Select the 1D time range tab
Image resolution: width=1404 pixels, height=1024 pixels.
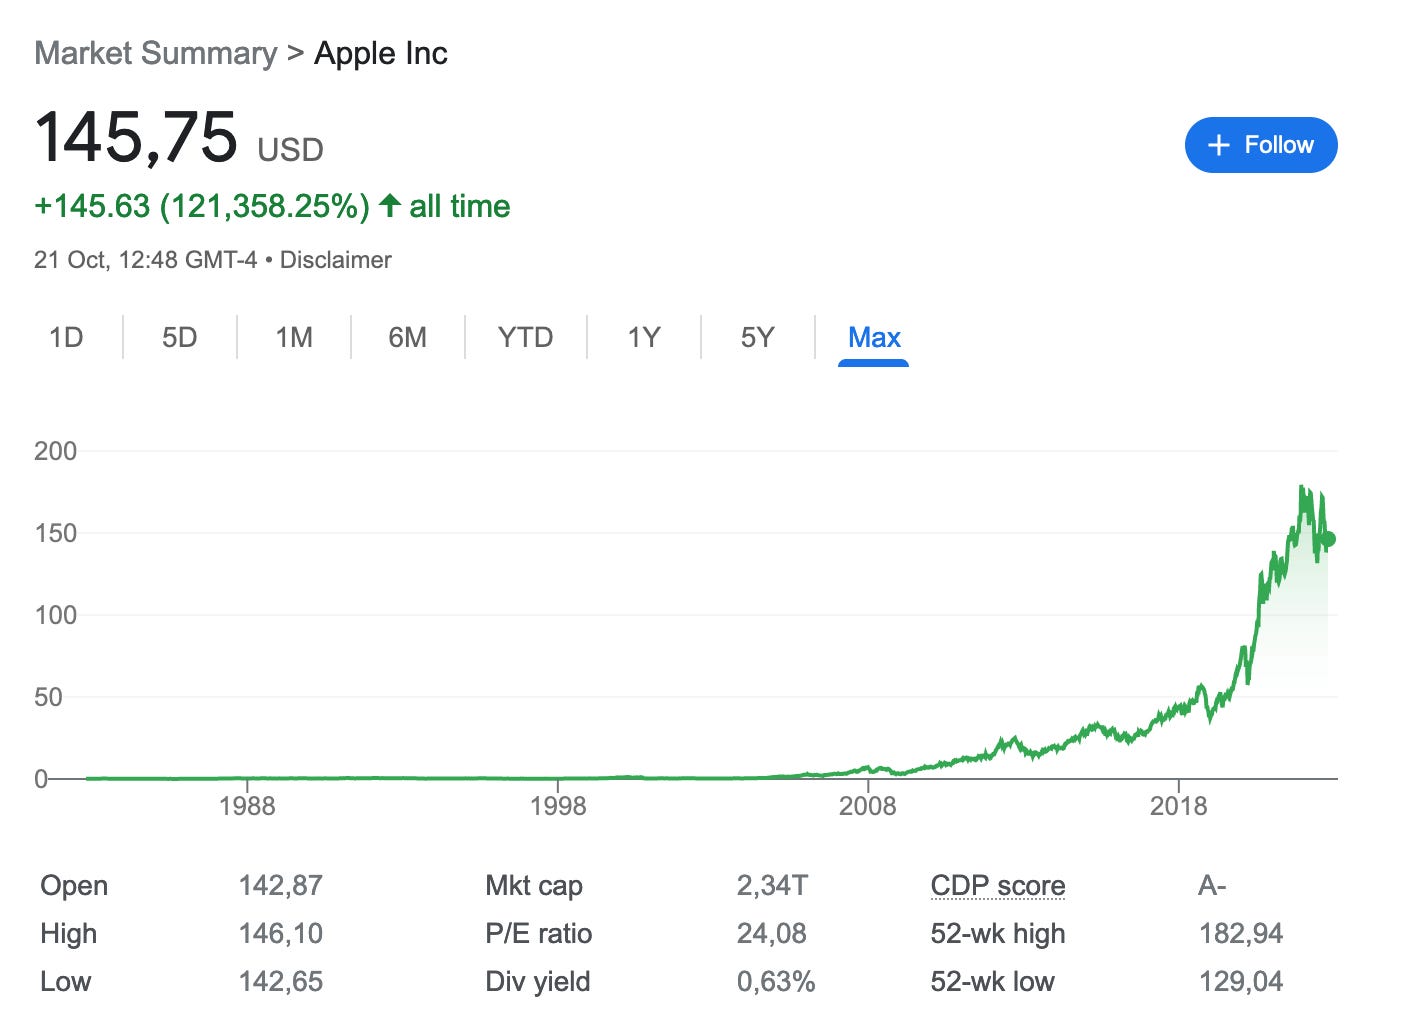tap(66, 338)
